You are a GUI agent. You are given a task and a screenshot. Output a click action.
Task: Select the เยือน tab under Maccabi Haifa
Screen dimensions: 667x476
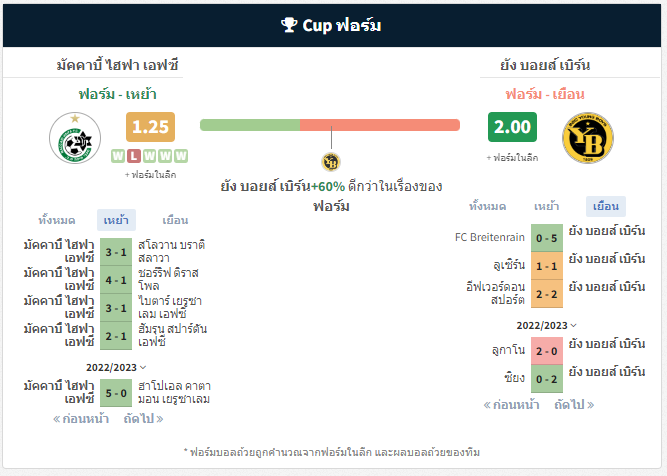(175, 220)
